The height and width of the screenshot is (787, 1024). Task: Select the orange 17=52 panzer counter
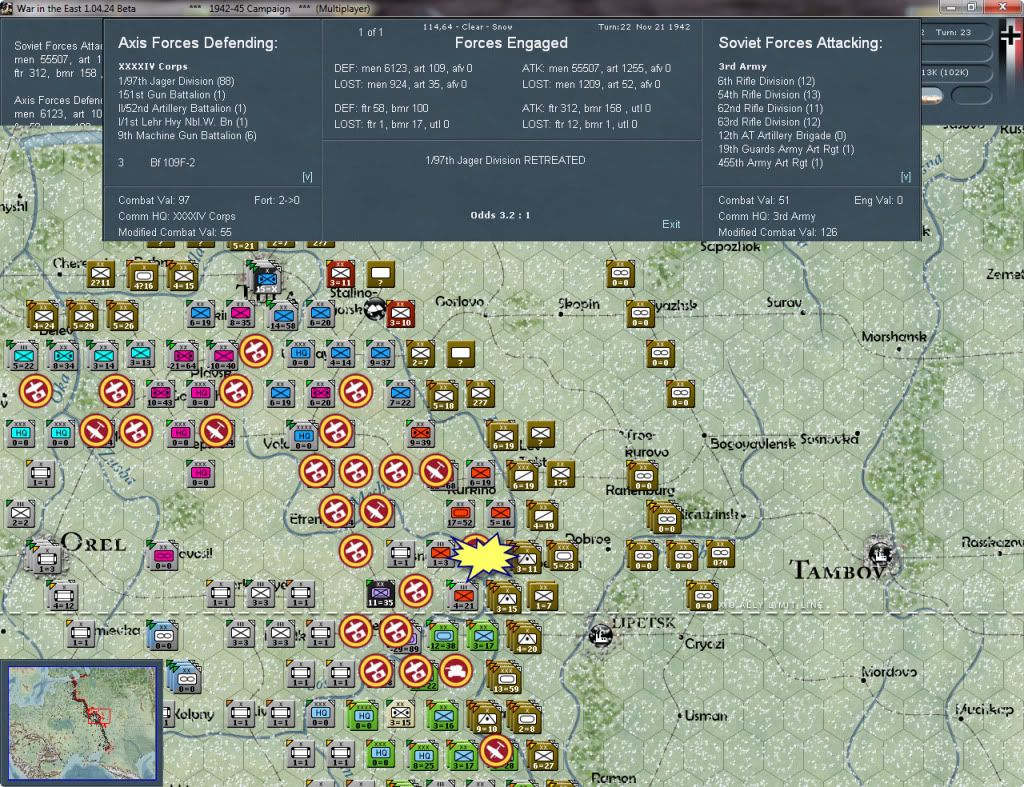click(460, 514)
